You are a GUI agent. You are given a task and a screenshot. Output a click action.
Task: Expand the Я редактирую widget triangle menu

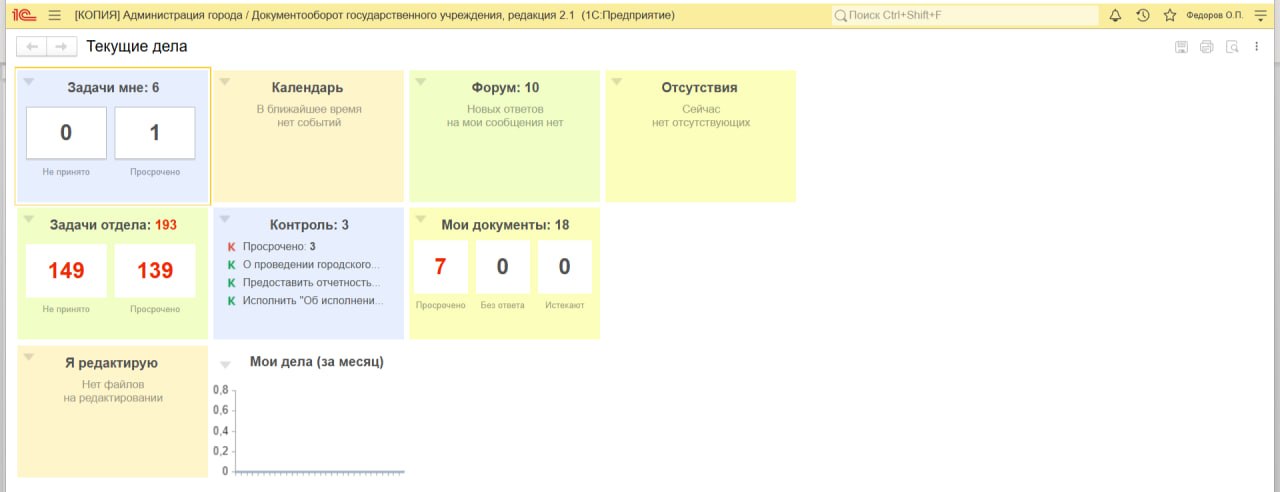(x=29, y=357)
